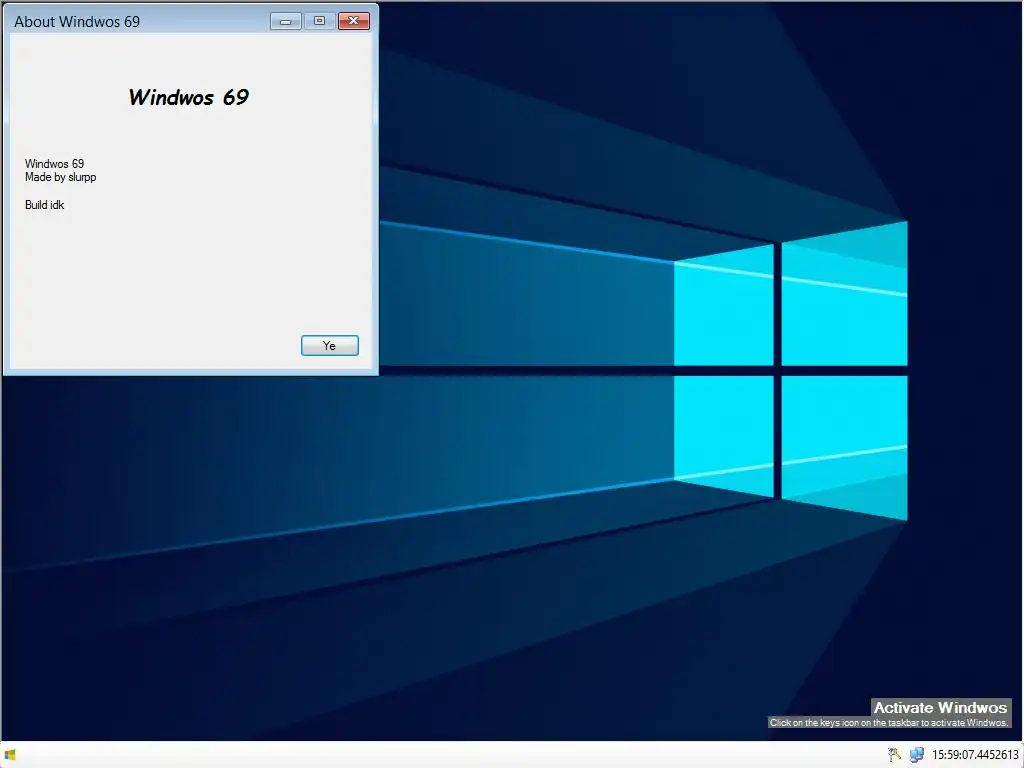This screenshot has width=1024, height=768.
Task: Click the keys activation icon in taskbar
Action: point(893,755)
